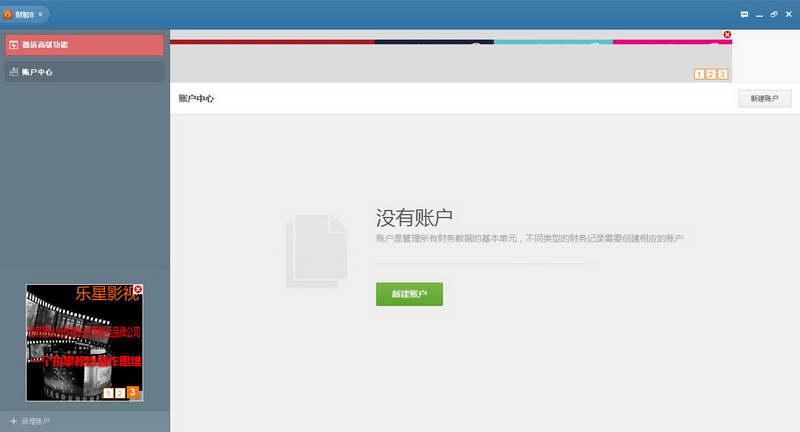Image resolution: width=800 pixels, height=432 pixels.
Task: Show sidebar ad slide 2
Action: [x=120, y=393]
